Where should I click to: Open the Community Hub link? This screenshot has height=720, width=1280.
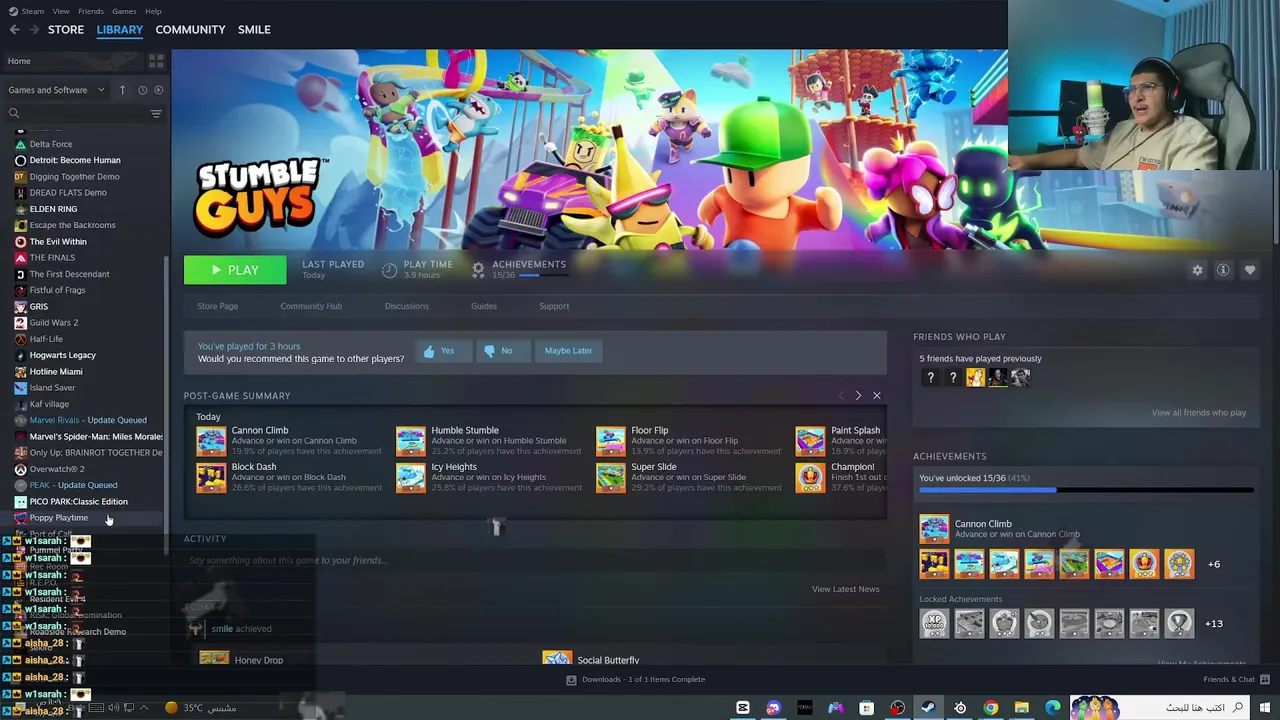(x=311, y=306)
